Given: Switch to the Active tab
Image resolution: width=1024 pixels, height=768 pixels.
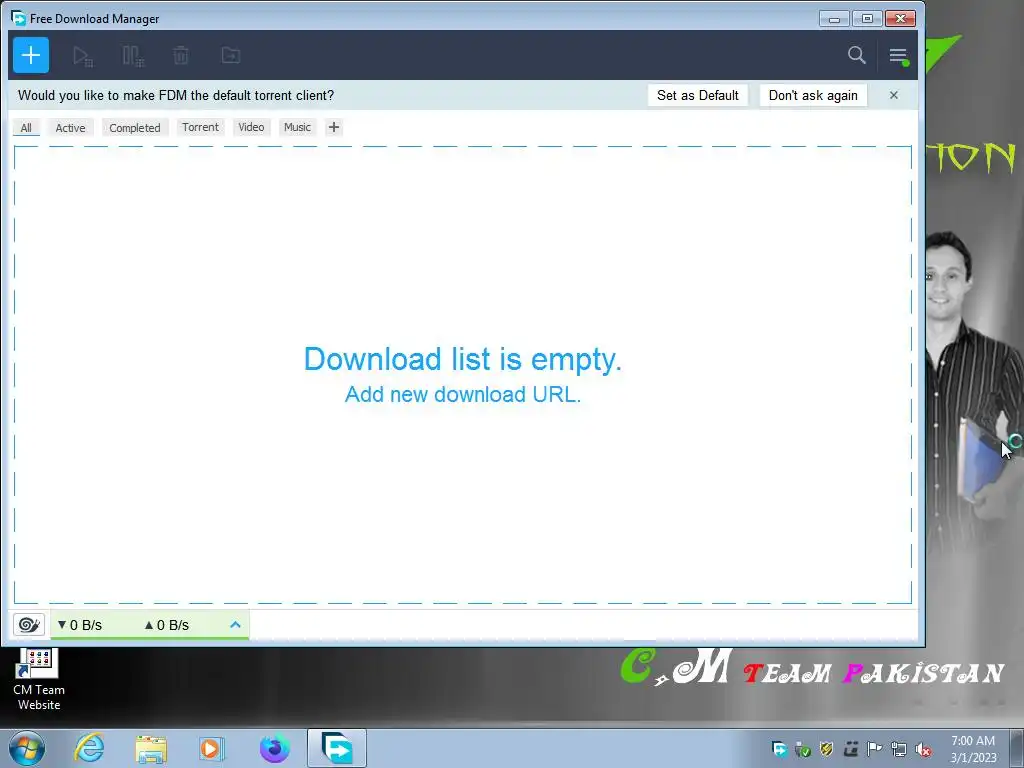Looking at the screenshot, I should 71,128.
